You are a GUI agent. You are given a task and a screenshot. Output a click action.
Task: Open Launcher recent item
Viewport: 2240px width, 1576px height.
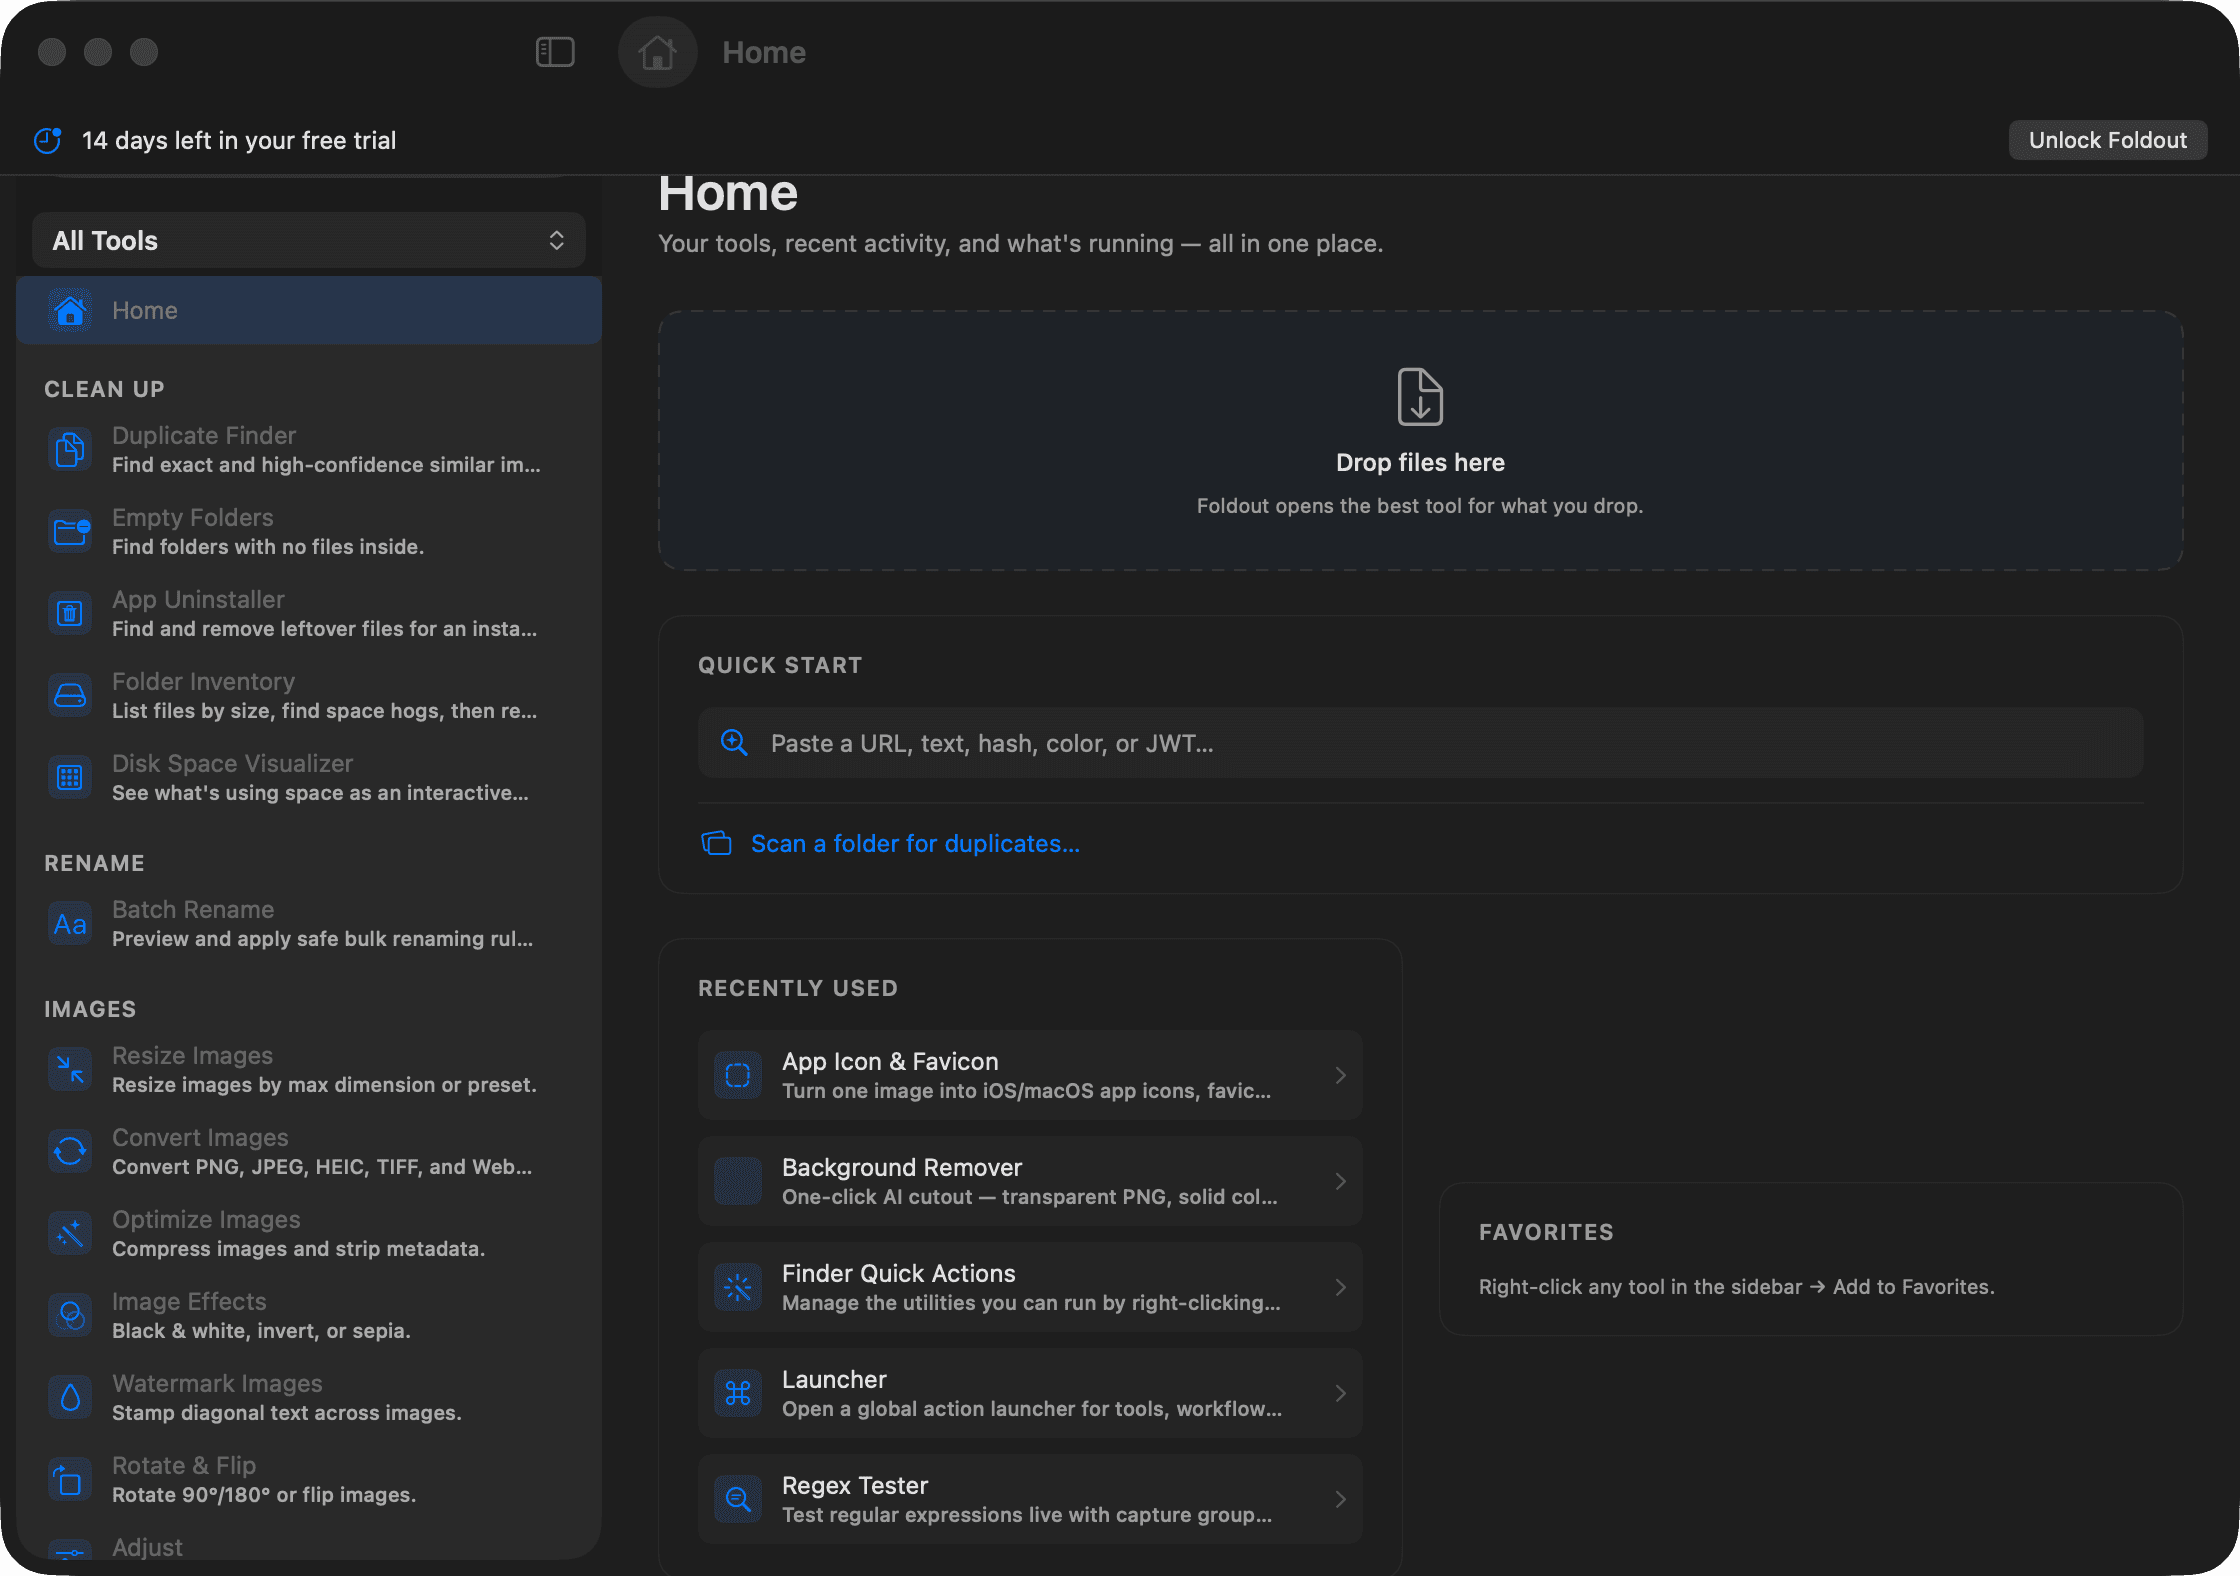coord(1030,1393)
